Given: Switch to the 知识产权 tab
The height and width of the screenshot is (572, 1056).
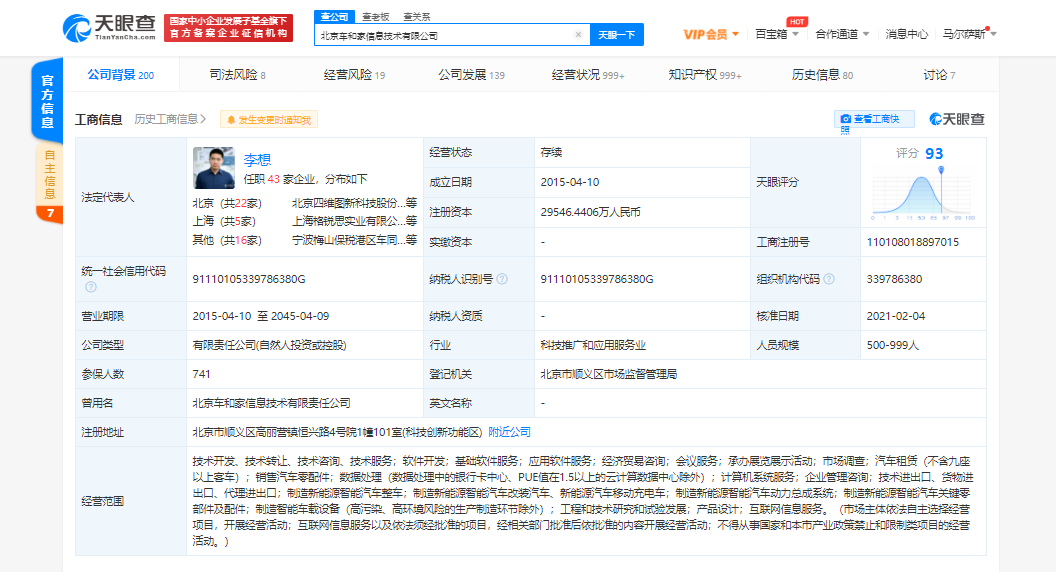Looking at the screenshot, I should (704, 75).
